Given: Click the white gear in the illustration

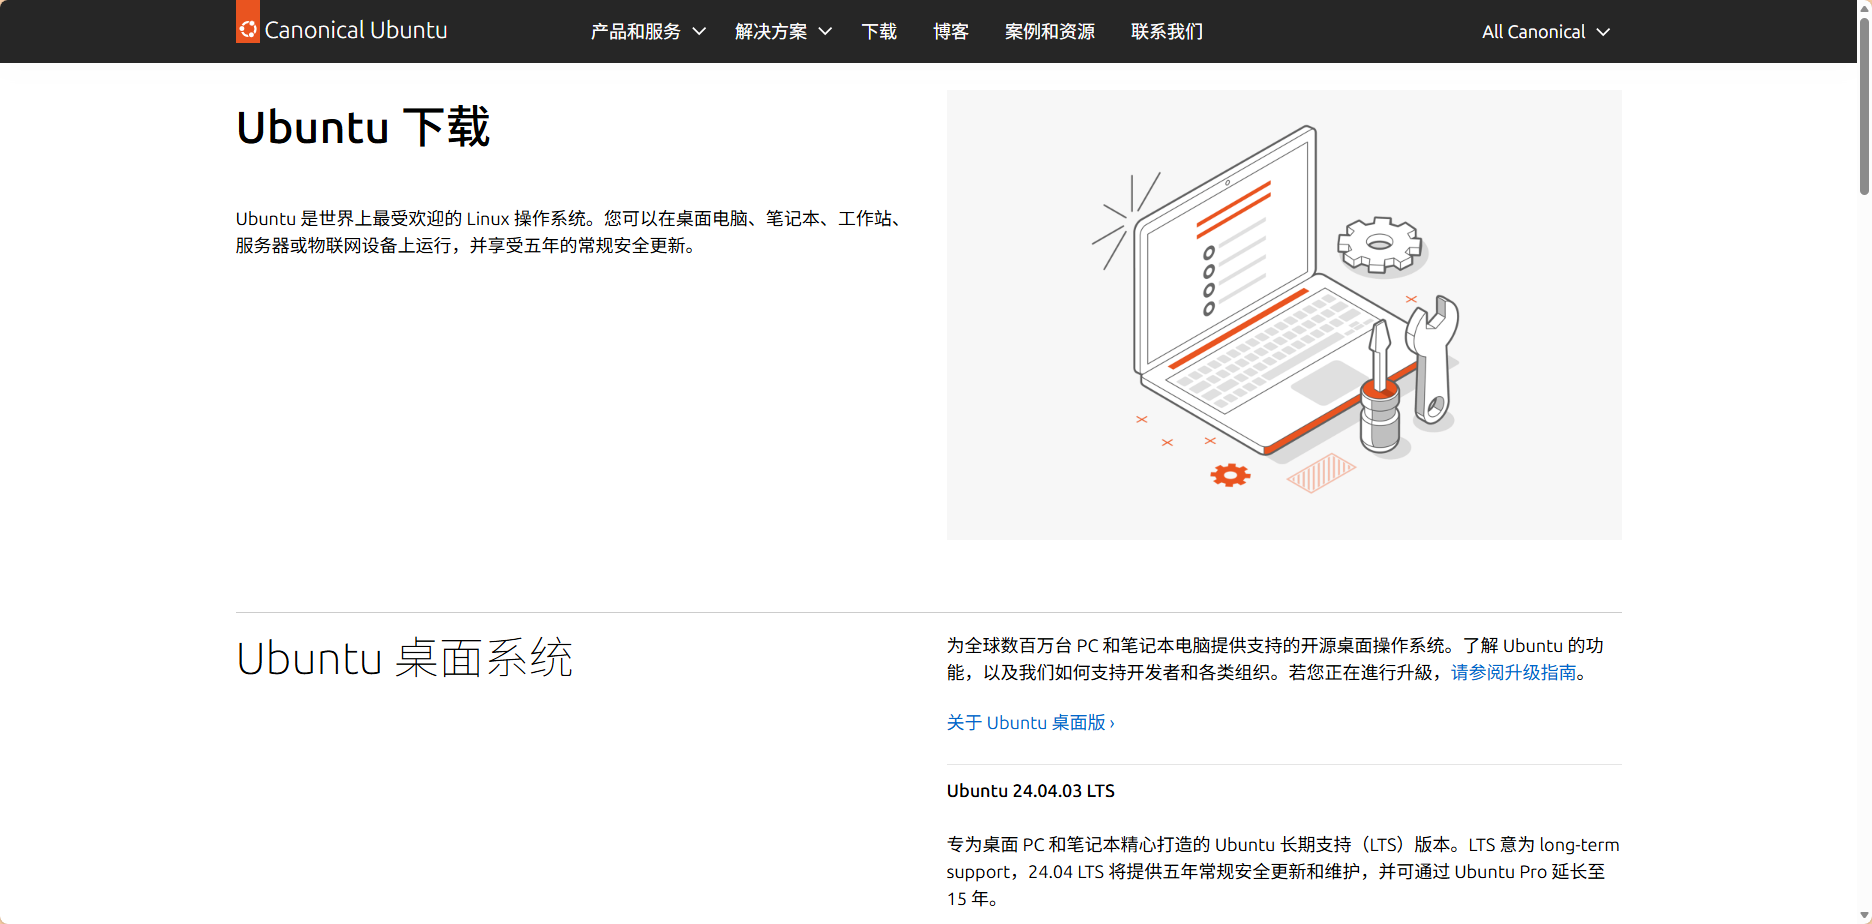Looking at the screenshot, I should [x=1380, y=244].
